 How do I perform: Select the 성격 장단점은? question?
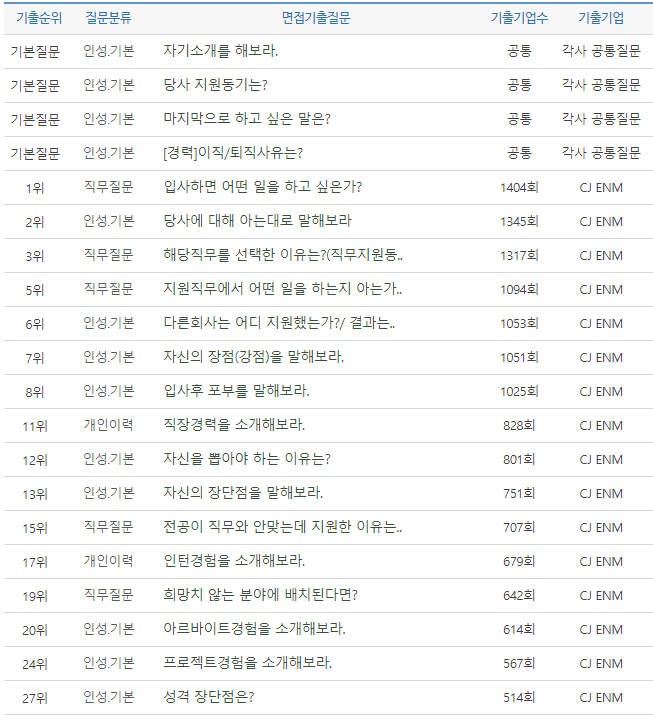point(208,697)
